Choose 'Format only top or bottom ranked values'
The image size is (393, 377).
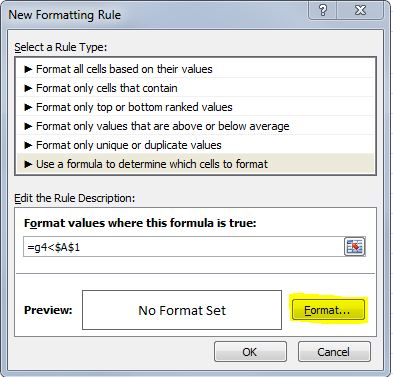coord(196,107)
